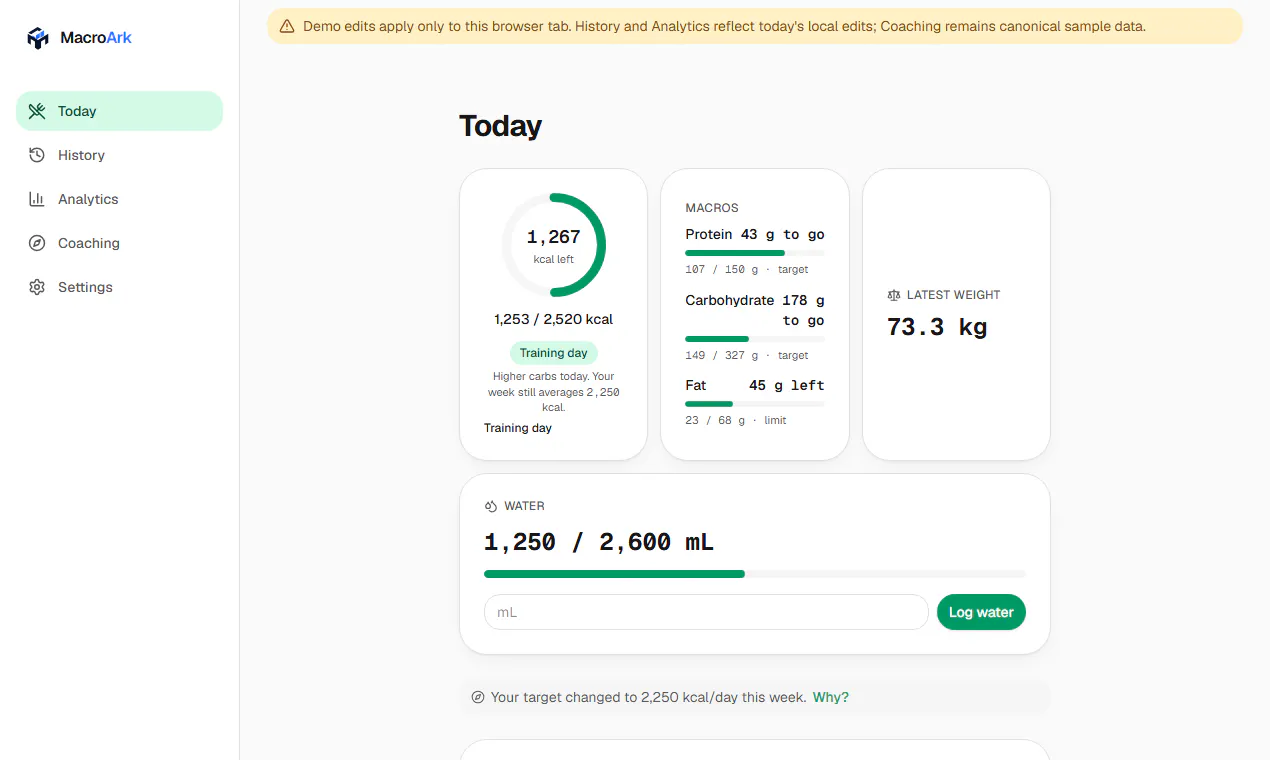Click the calorie ring showing 1,267 kcal left

[x=554, y=245]
